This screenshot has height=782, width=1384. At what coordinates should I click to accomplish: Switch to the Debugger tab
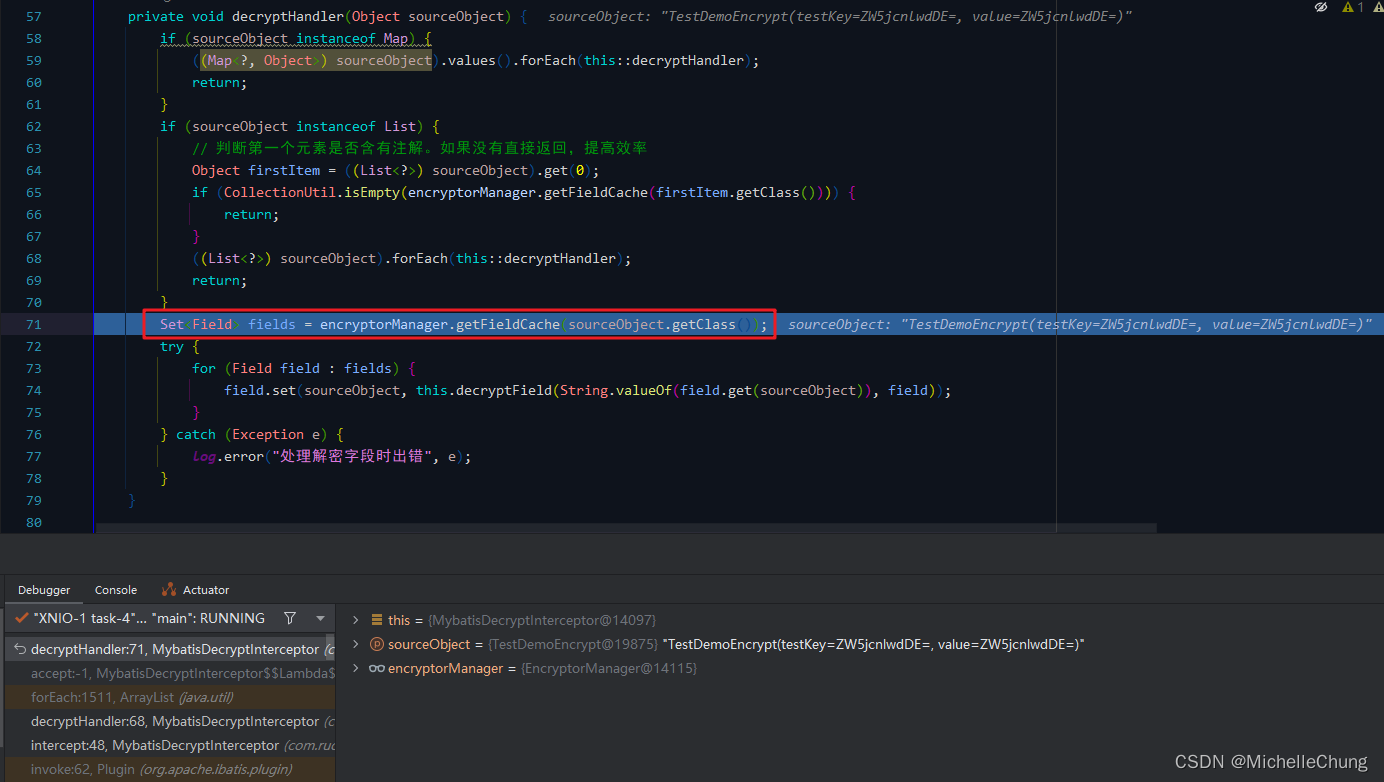tap(44, 590)
